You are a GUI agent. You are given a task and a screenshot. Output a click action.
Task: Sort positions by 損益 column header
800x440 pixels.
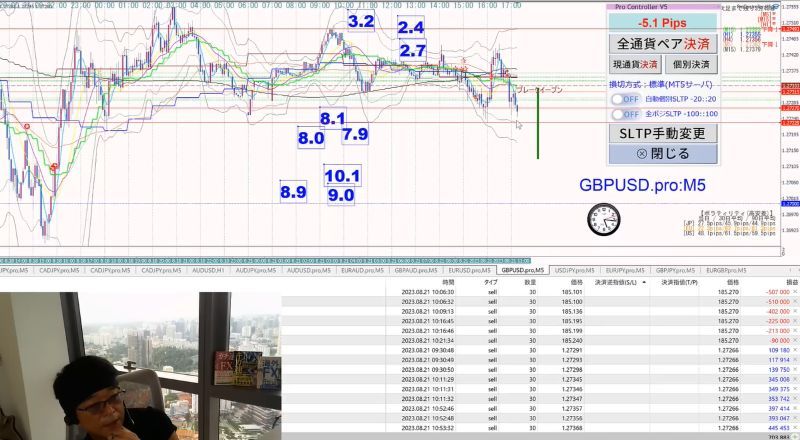(792, 282)
